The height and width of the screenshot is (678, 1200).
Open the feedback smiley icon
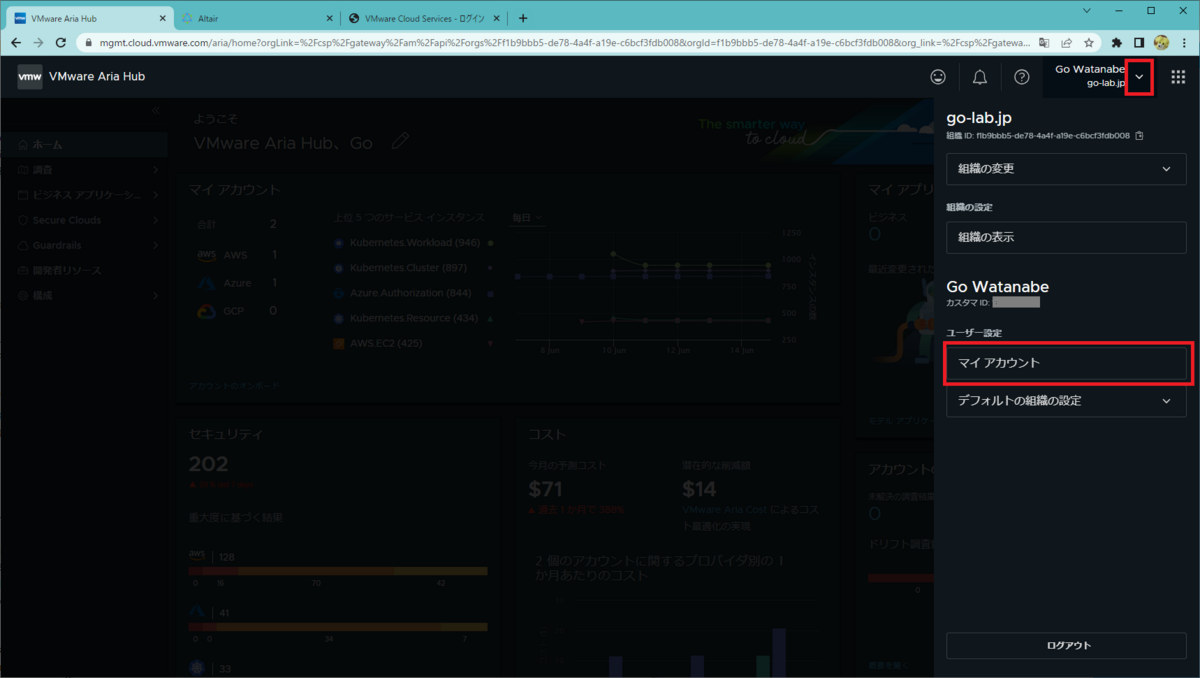[x=937, y=77]
